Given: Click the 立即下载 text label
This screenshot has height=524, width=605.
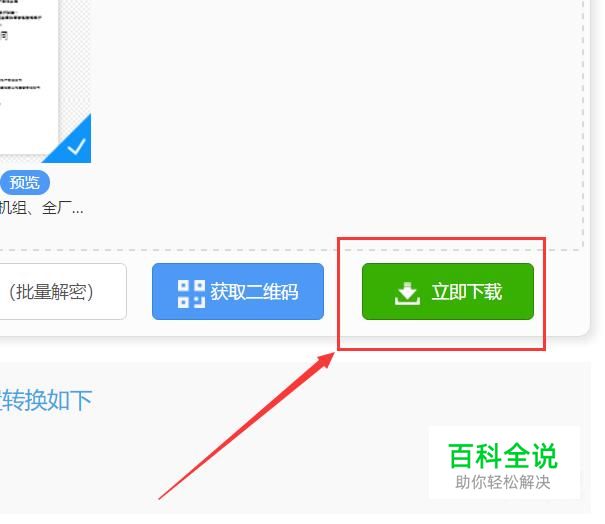Looking at the screenshot, I should [x=467, y=292].
